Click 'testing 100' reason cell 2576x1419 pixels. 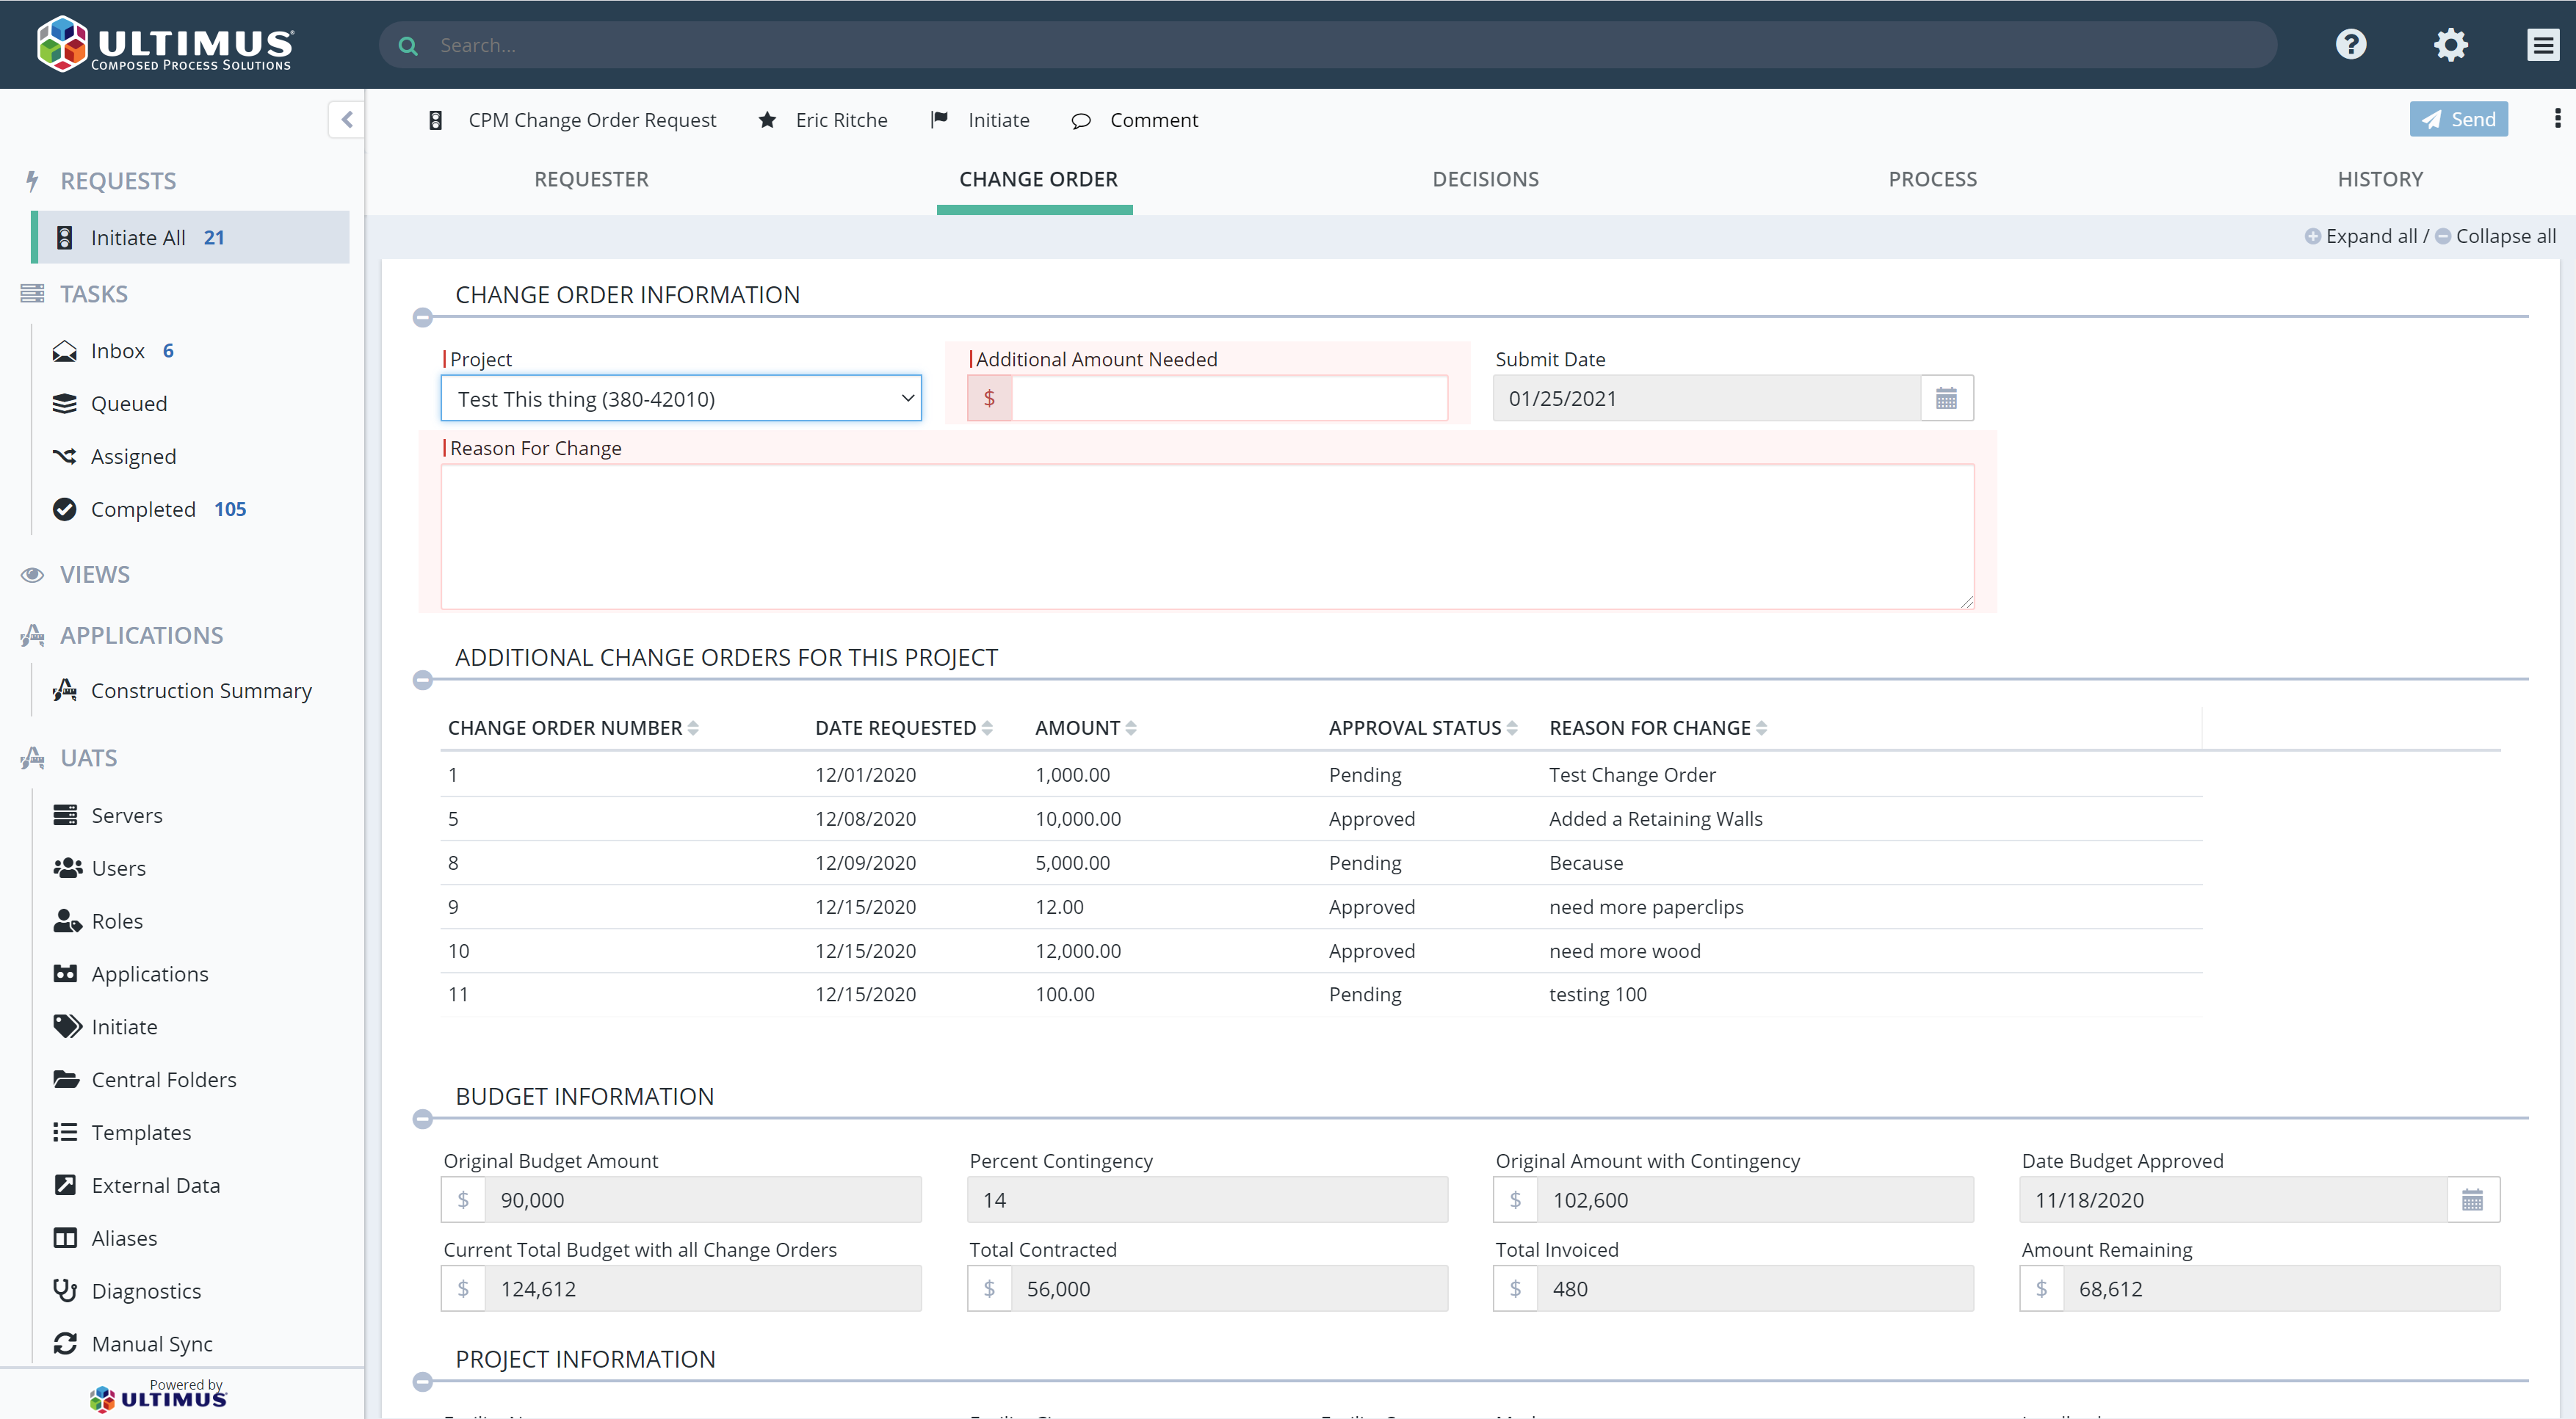click(x=1597, y=995)
